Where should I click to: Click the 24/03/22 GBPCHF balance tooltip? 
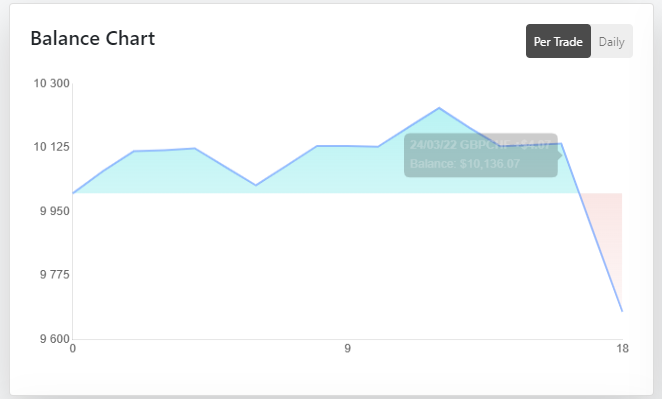481,155
